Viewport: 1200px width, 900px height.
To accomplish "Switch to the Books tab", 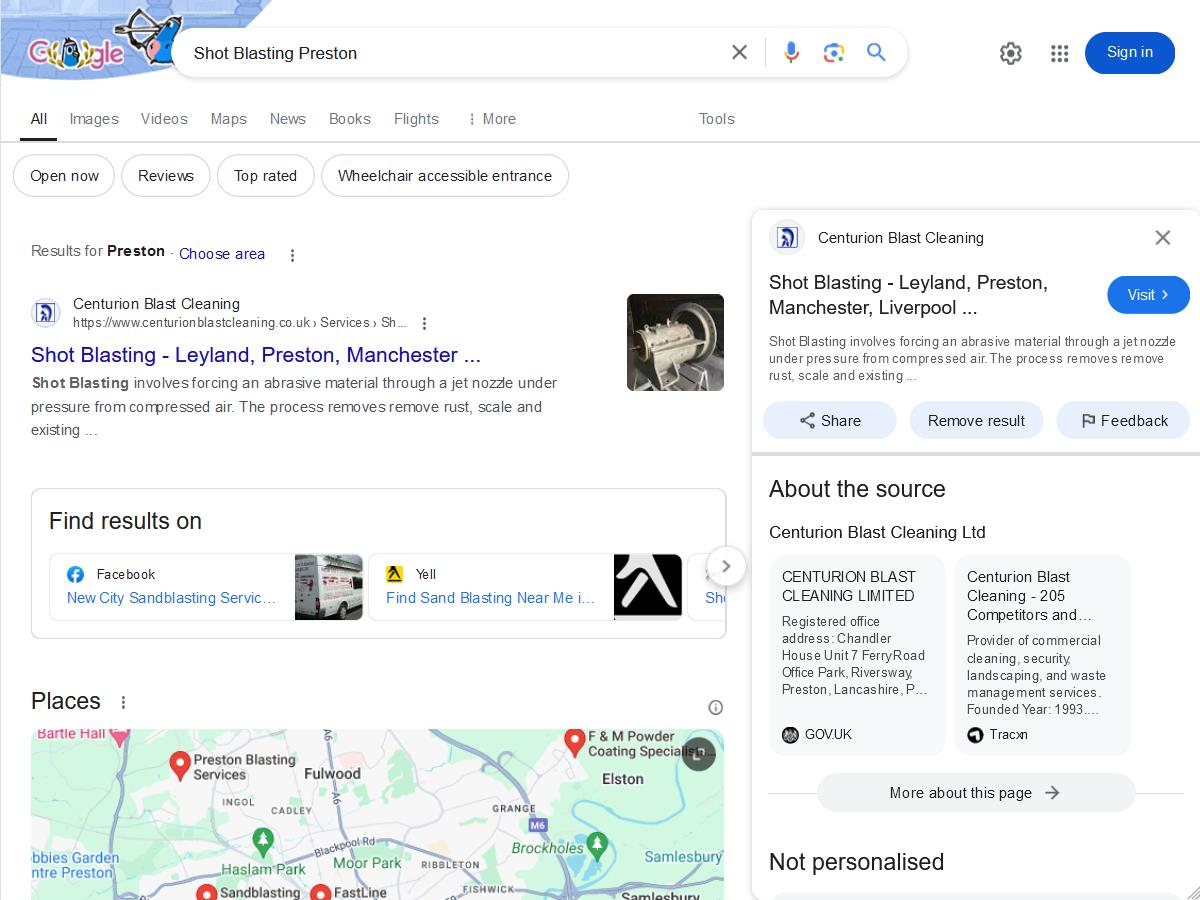I will [350, 119].
